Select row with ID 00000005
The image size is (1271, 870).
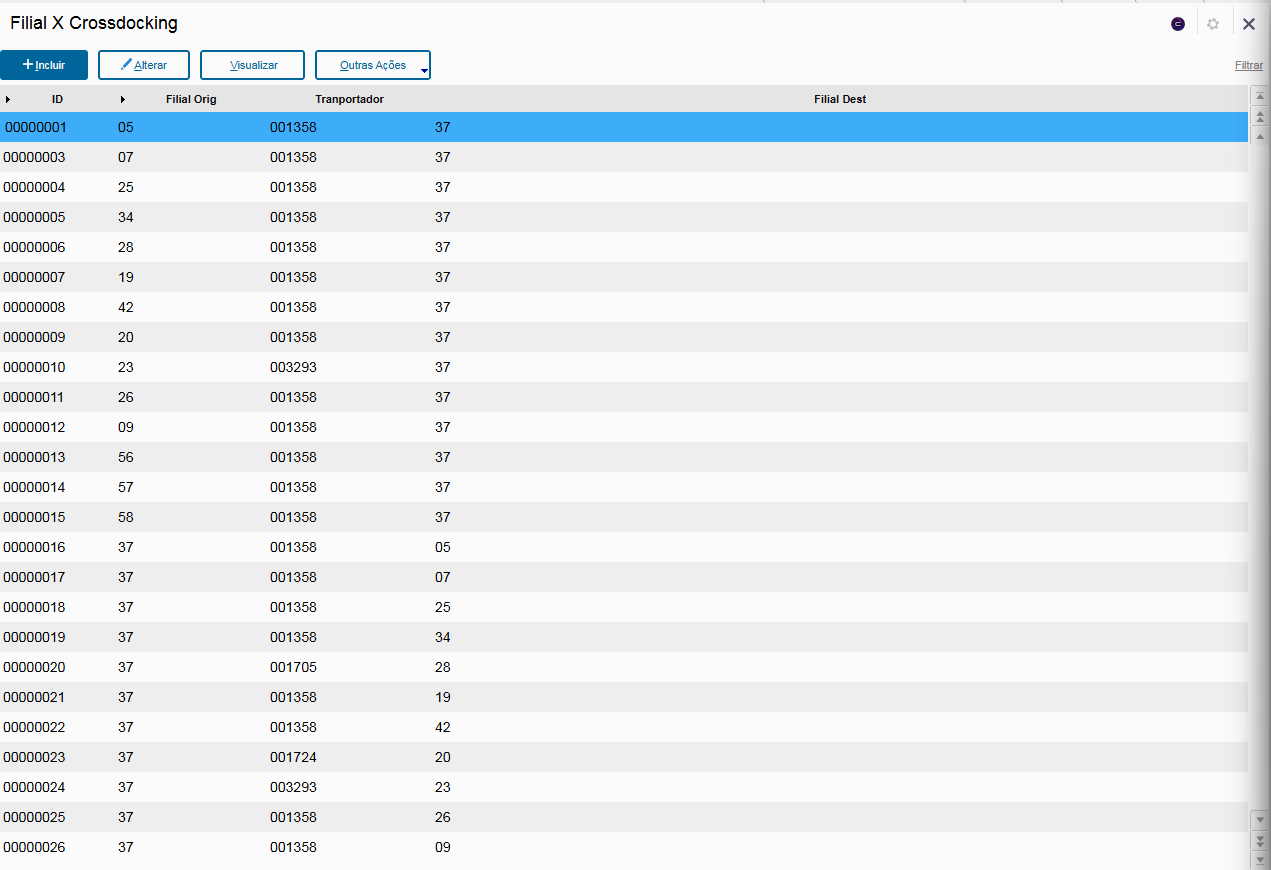624,217
